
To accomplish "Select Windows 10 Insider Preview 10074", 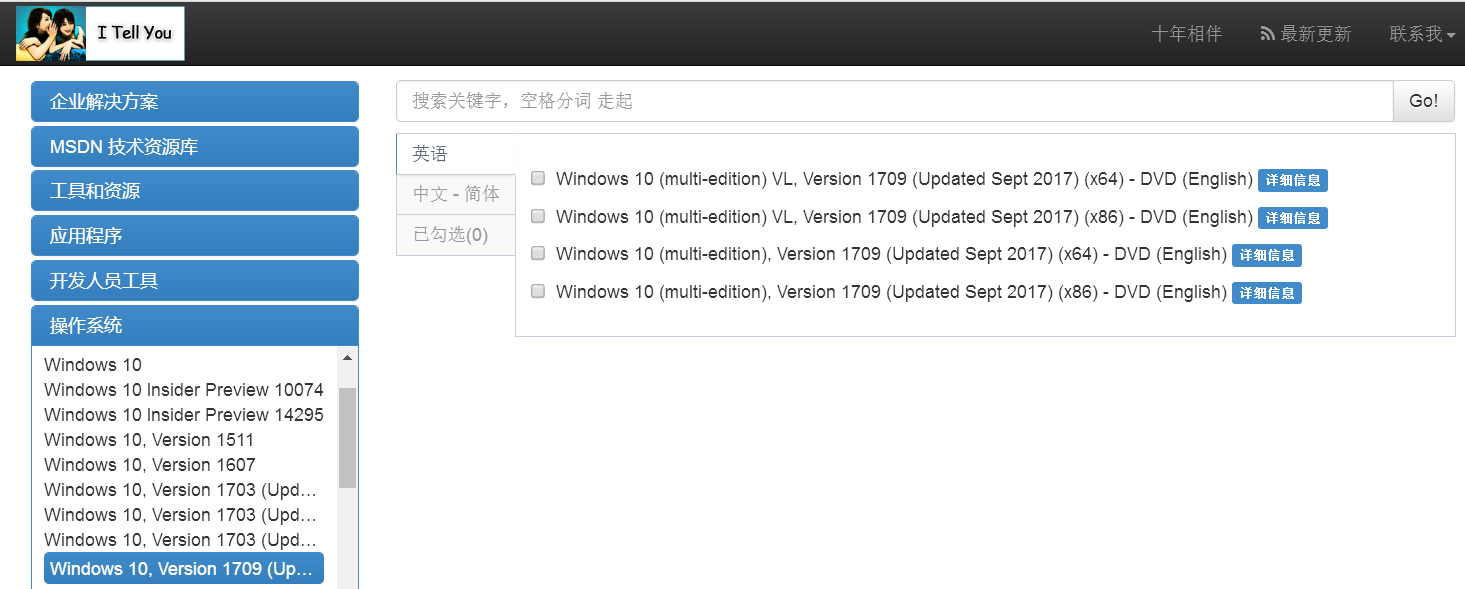I will click(x=184, y=389).
